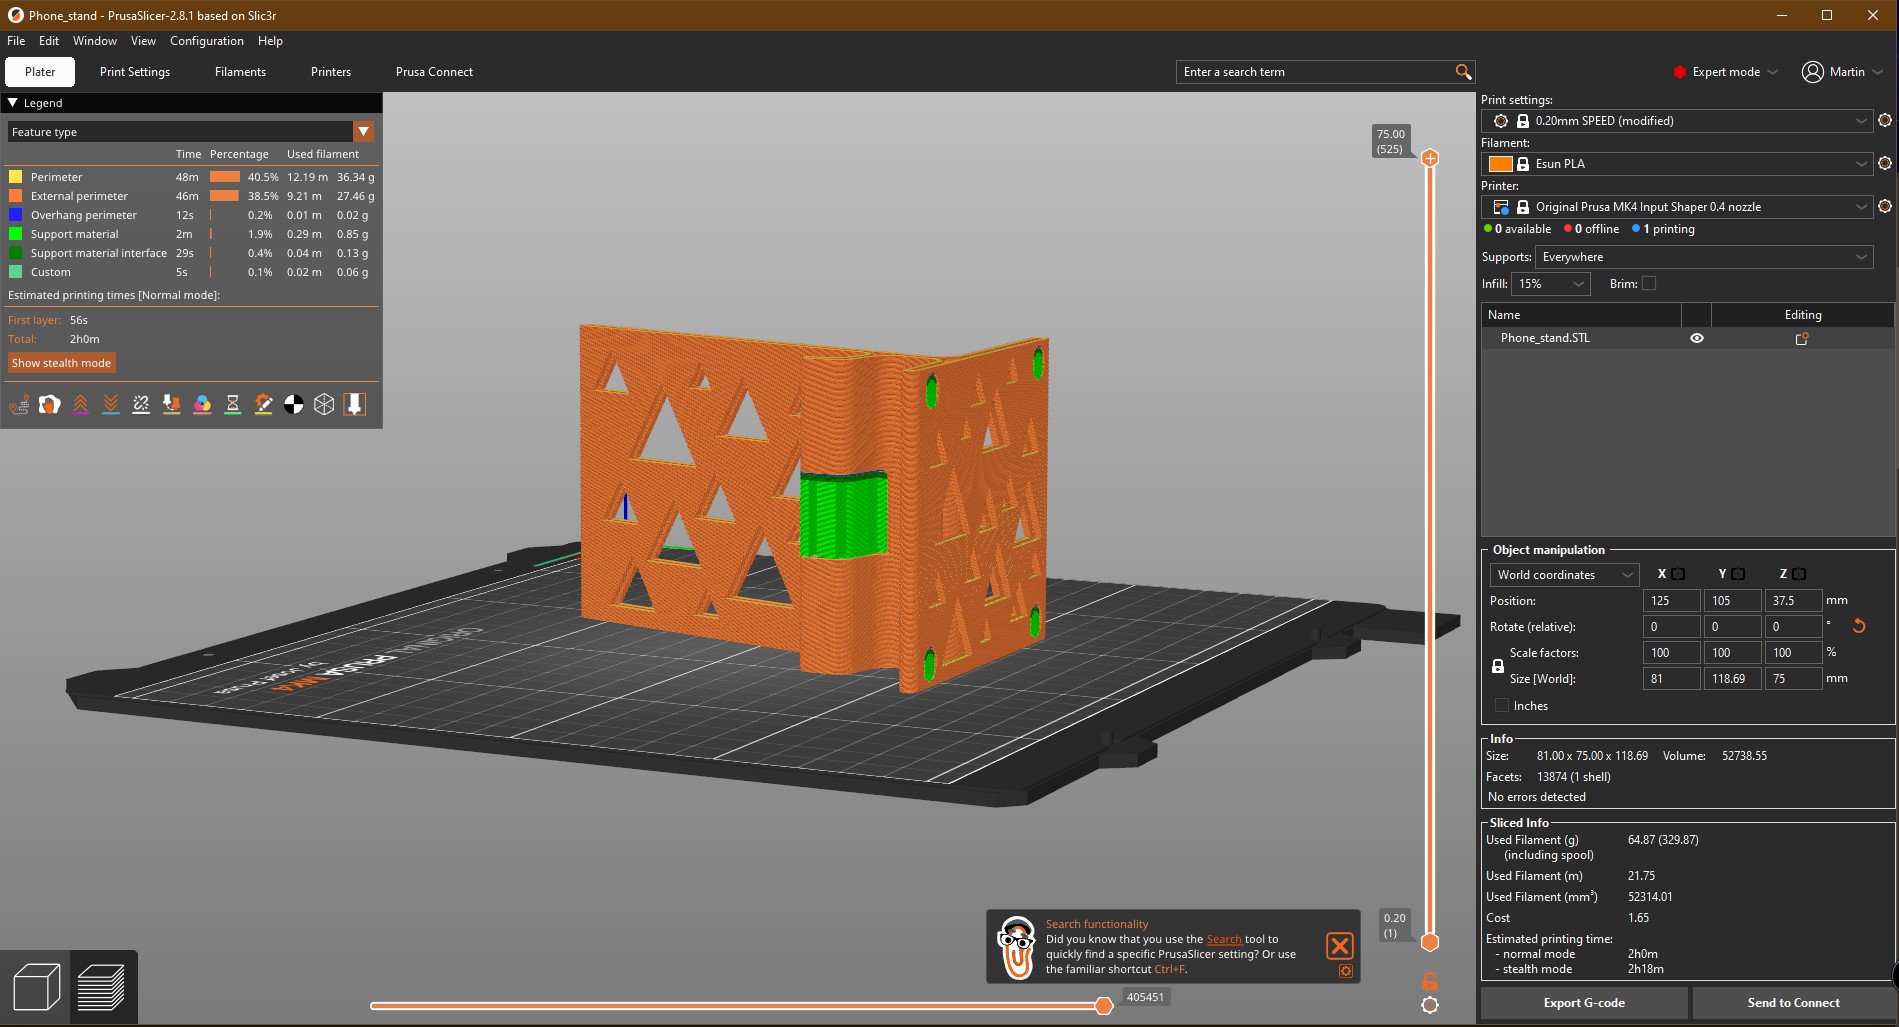Check the Inches checkbox

point(1502,706)
